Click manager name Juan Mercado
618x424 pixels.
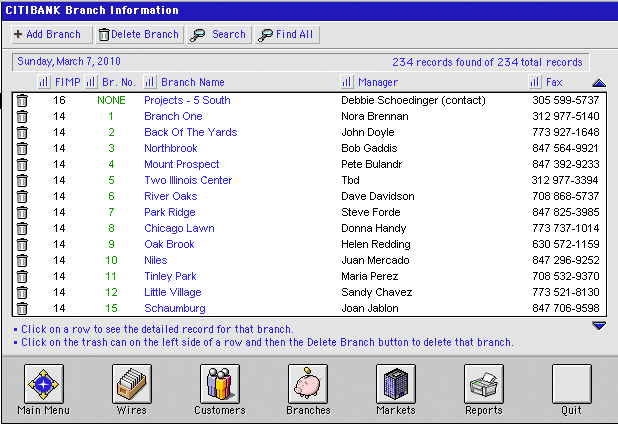375,260
